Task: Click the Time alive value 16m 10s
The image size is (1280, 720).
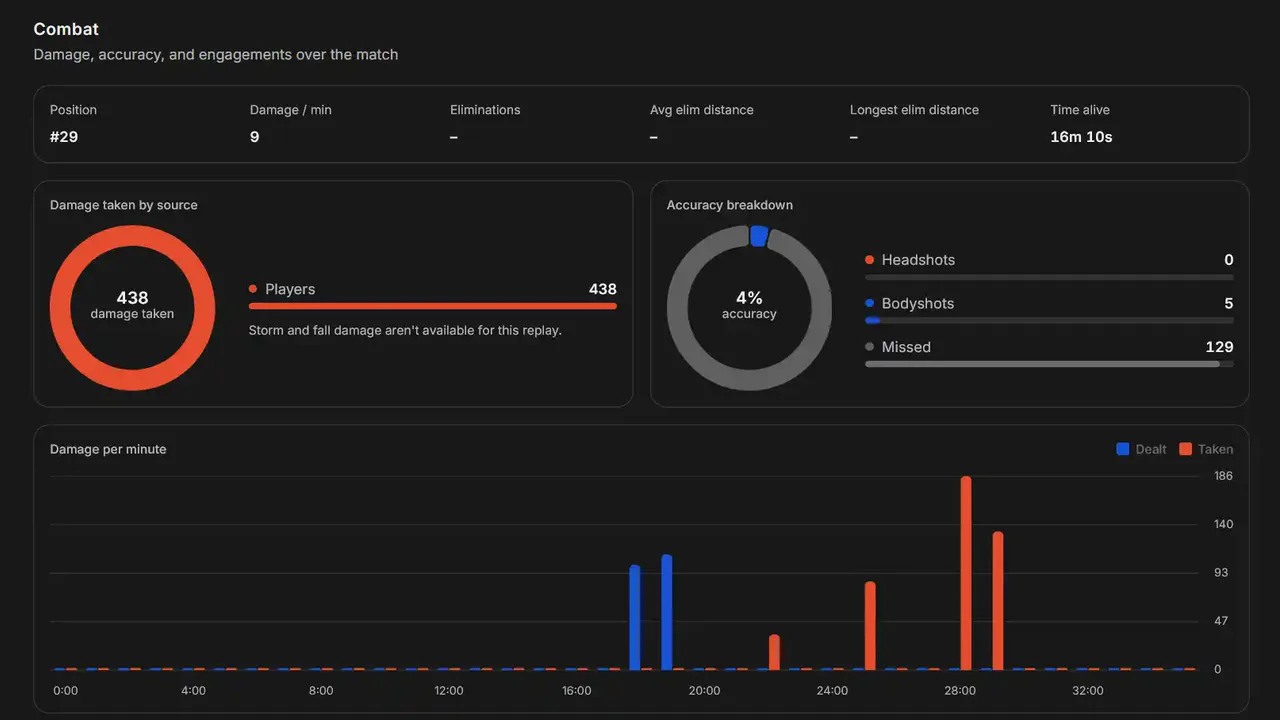Action: pyautogui.click(x=1081, y=136)
